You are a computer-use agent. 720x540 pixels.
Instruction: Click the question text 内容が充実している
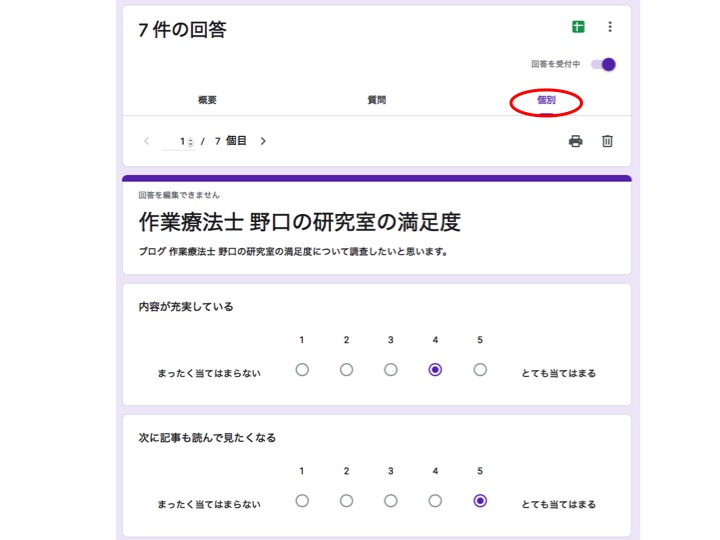click(x=186, y=307)
